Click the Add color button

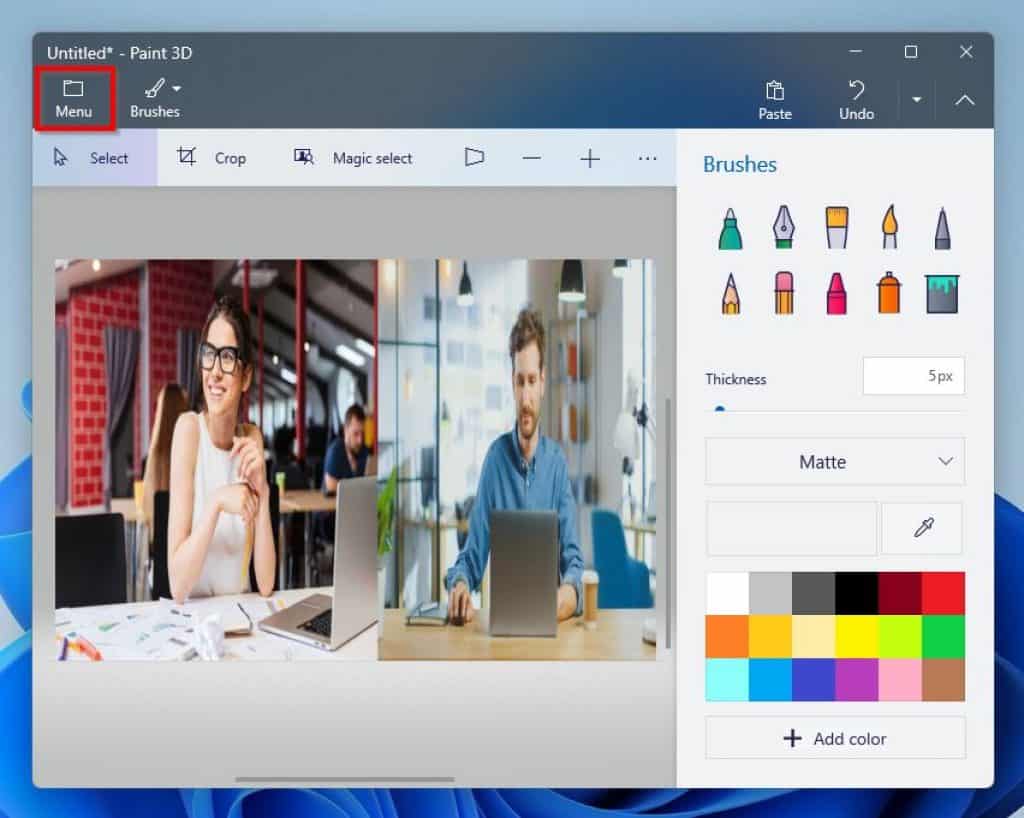(x=835, y=738)
